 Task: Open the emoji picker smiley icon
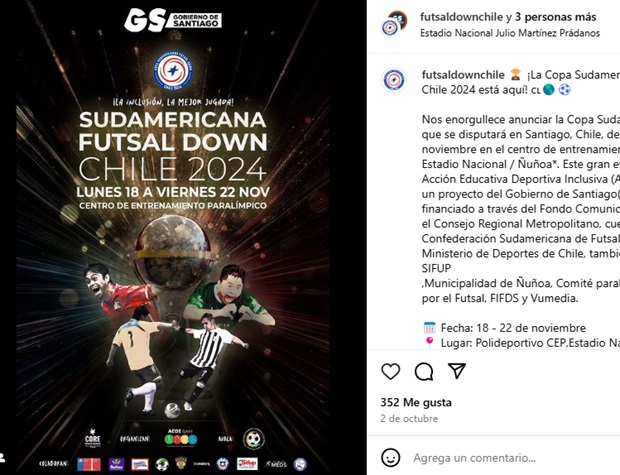point(391,458)
